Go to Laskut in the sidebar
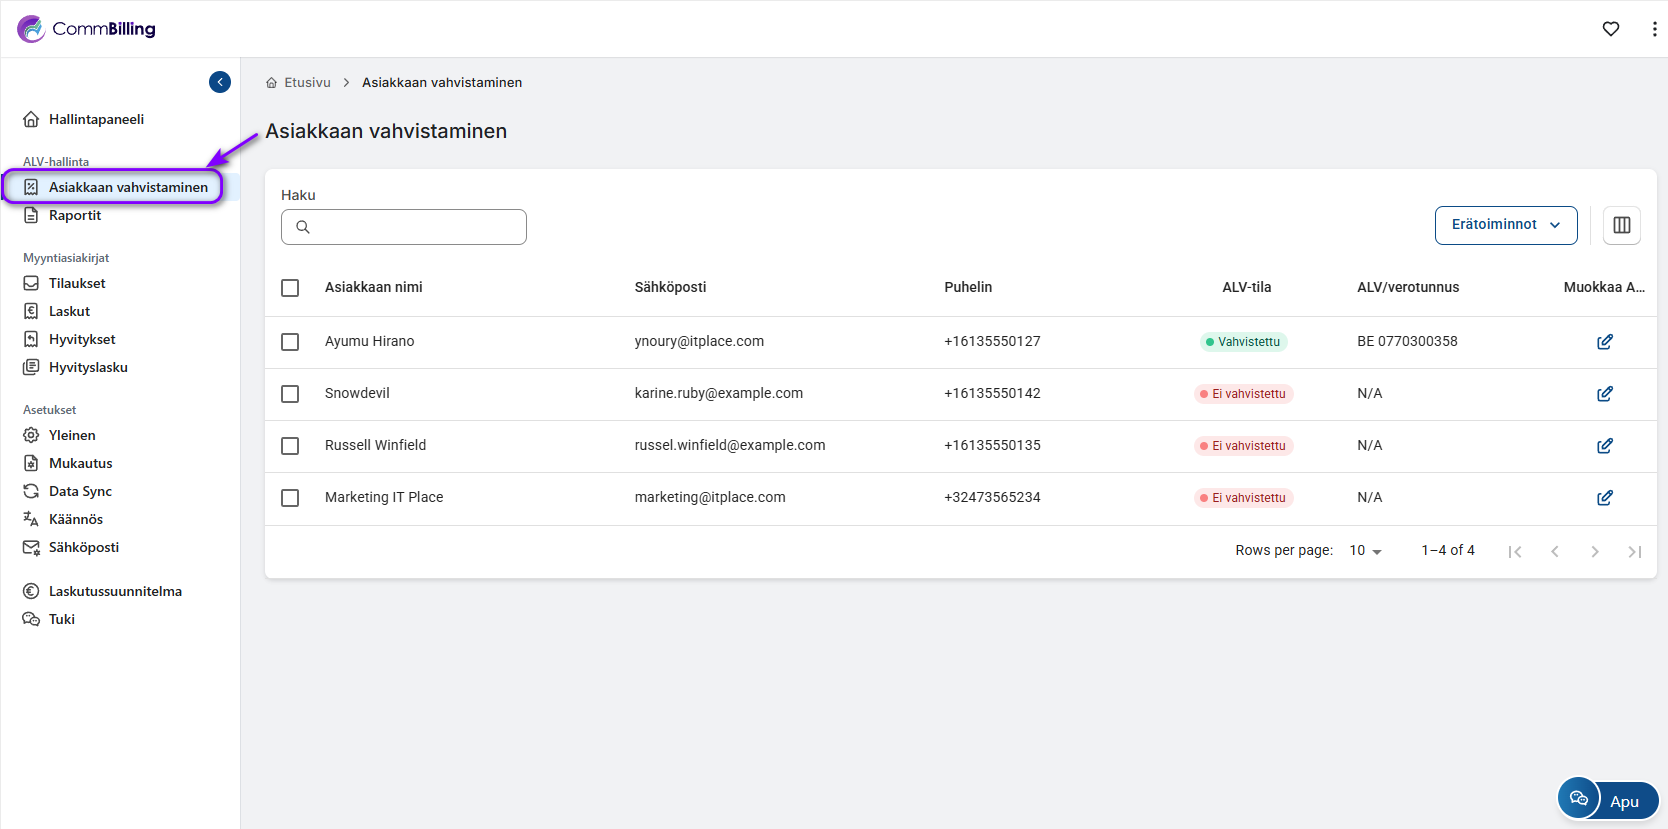Screen dimensions: 1668x829 [69, 311]
